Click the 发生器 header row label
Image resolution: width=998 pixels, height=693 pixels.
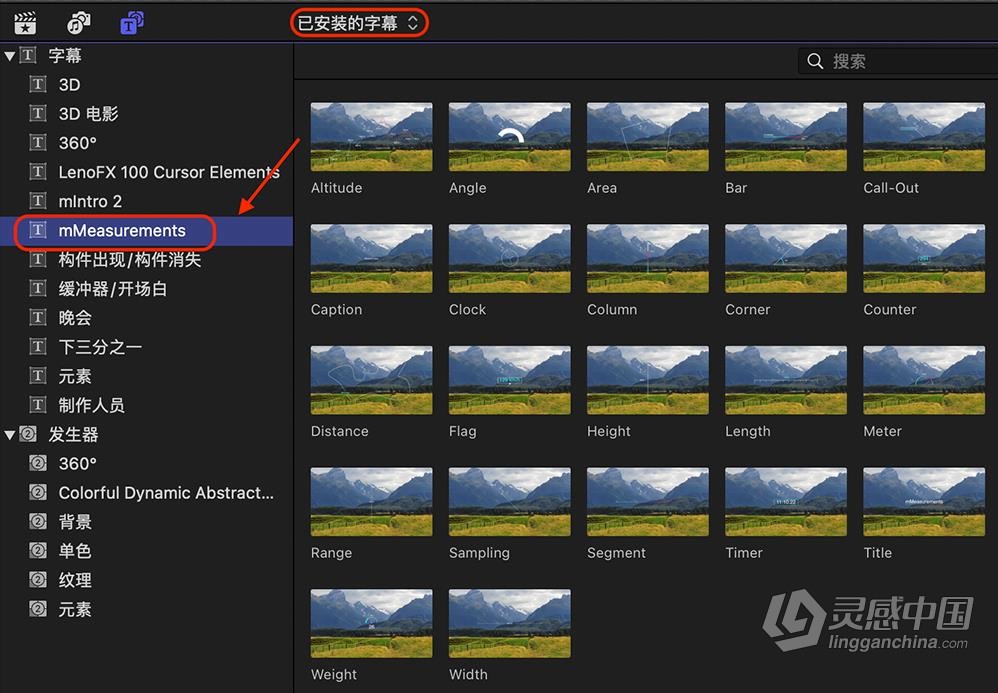[x=73, y=435]
